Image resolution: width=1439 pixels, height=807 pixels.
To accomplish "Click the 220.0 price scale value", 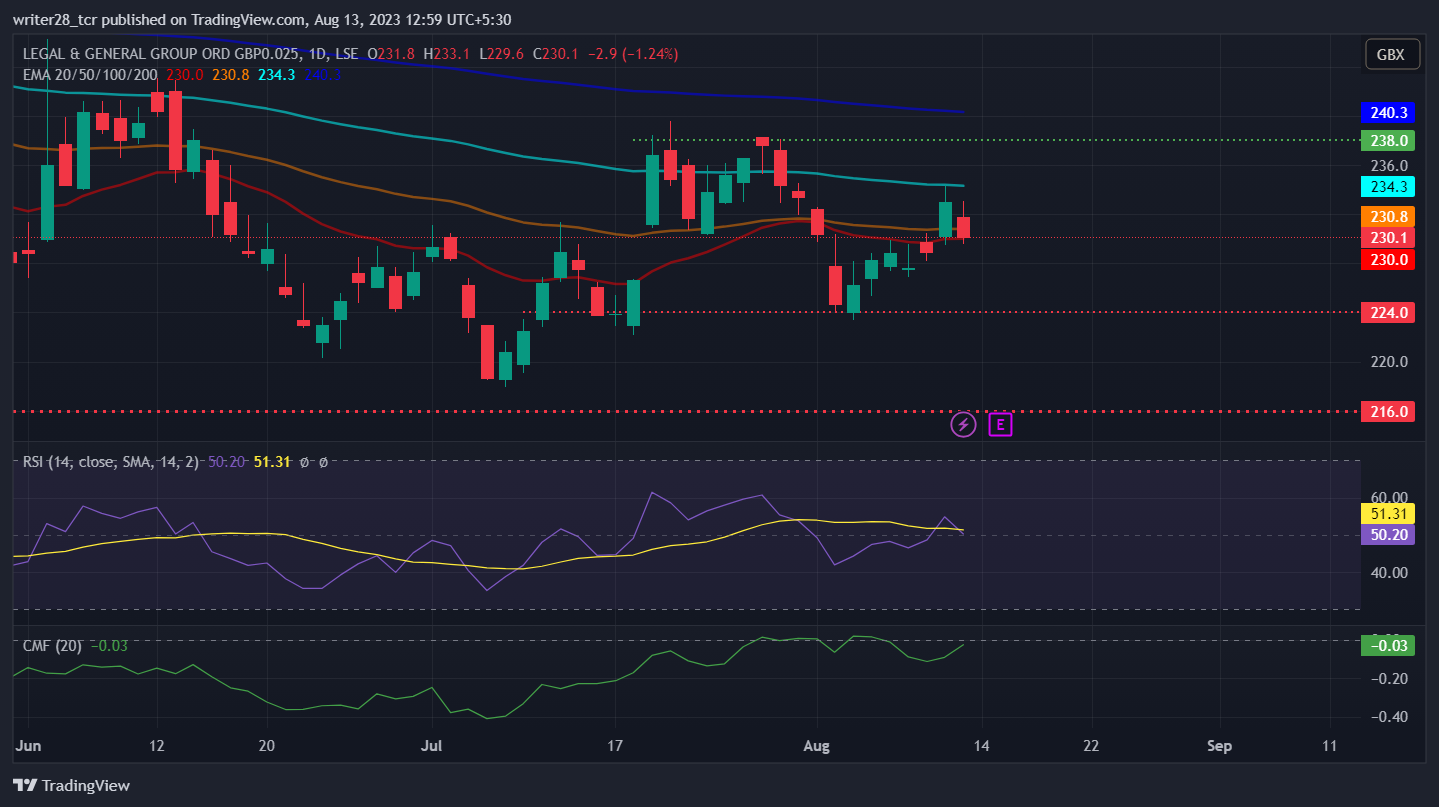I will pos(1389,362).
